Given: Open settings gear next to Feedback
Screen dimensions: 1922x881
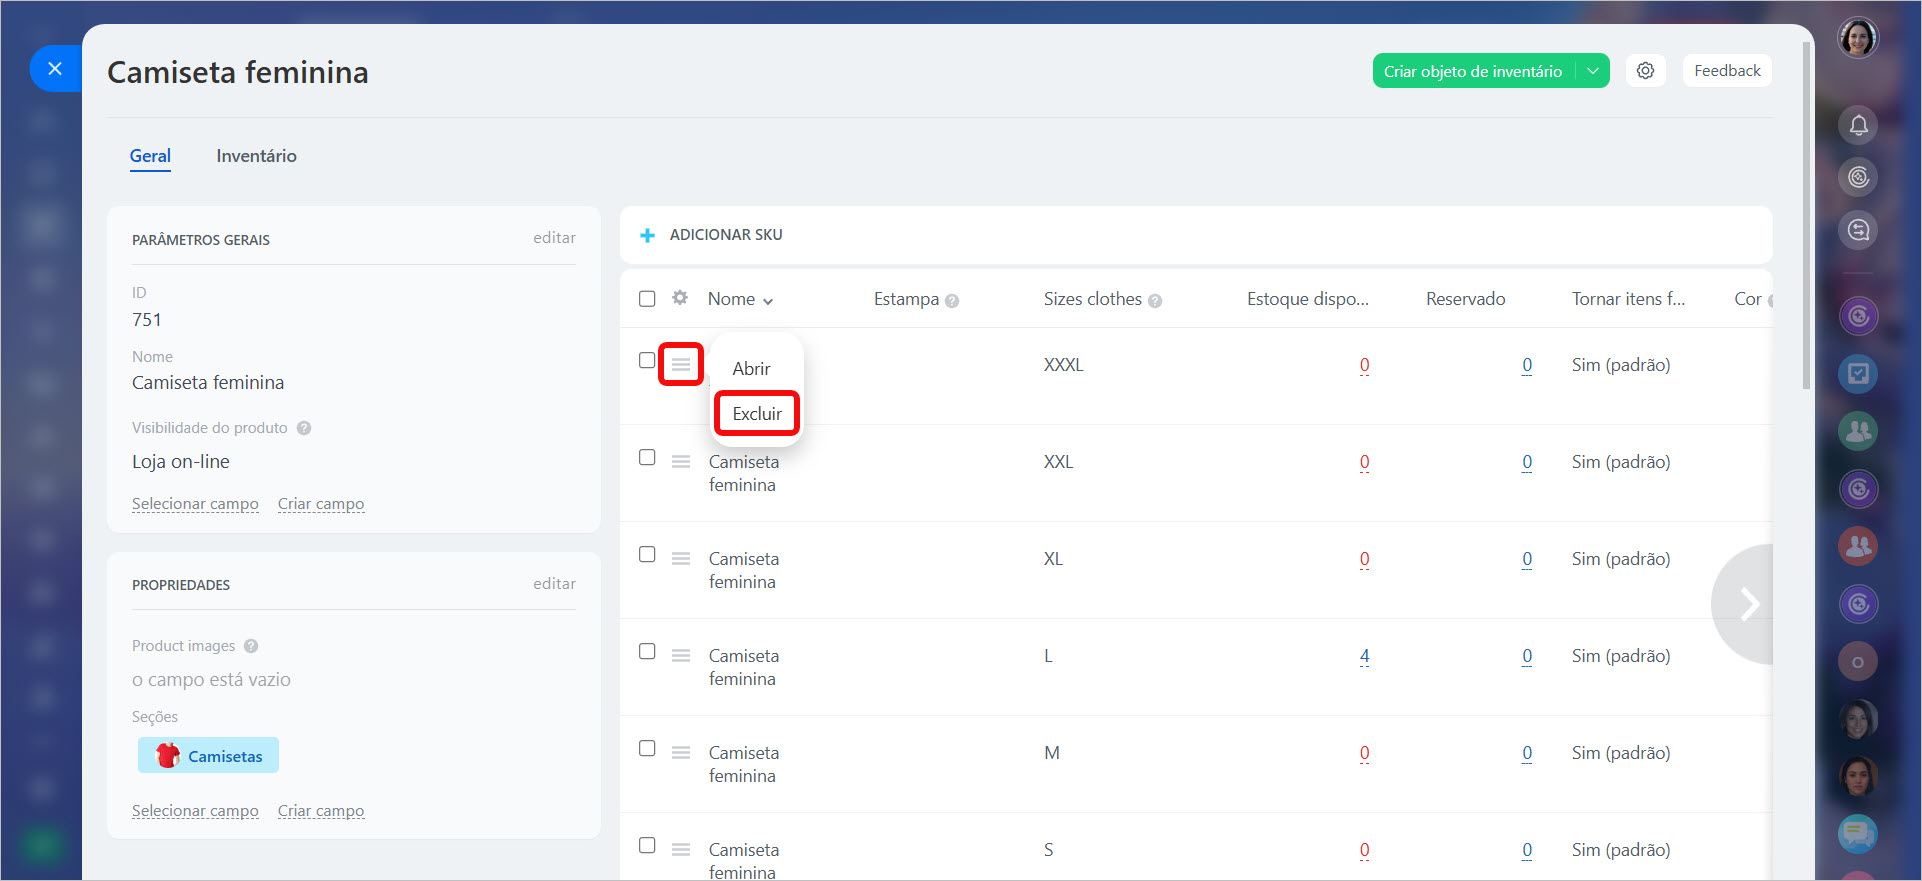Looking at the screenshot, I should point(1645,71).
